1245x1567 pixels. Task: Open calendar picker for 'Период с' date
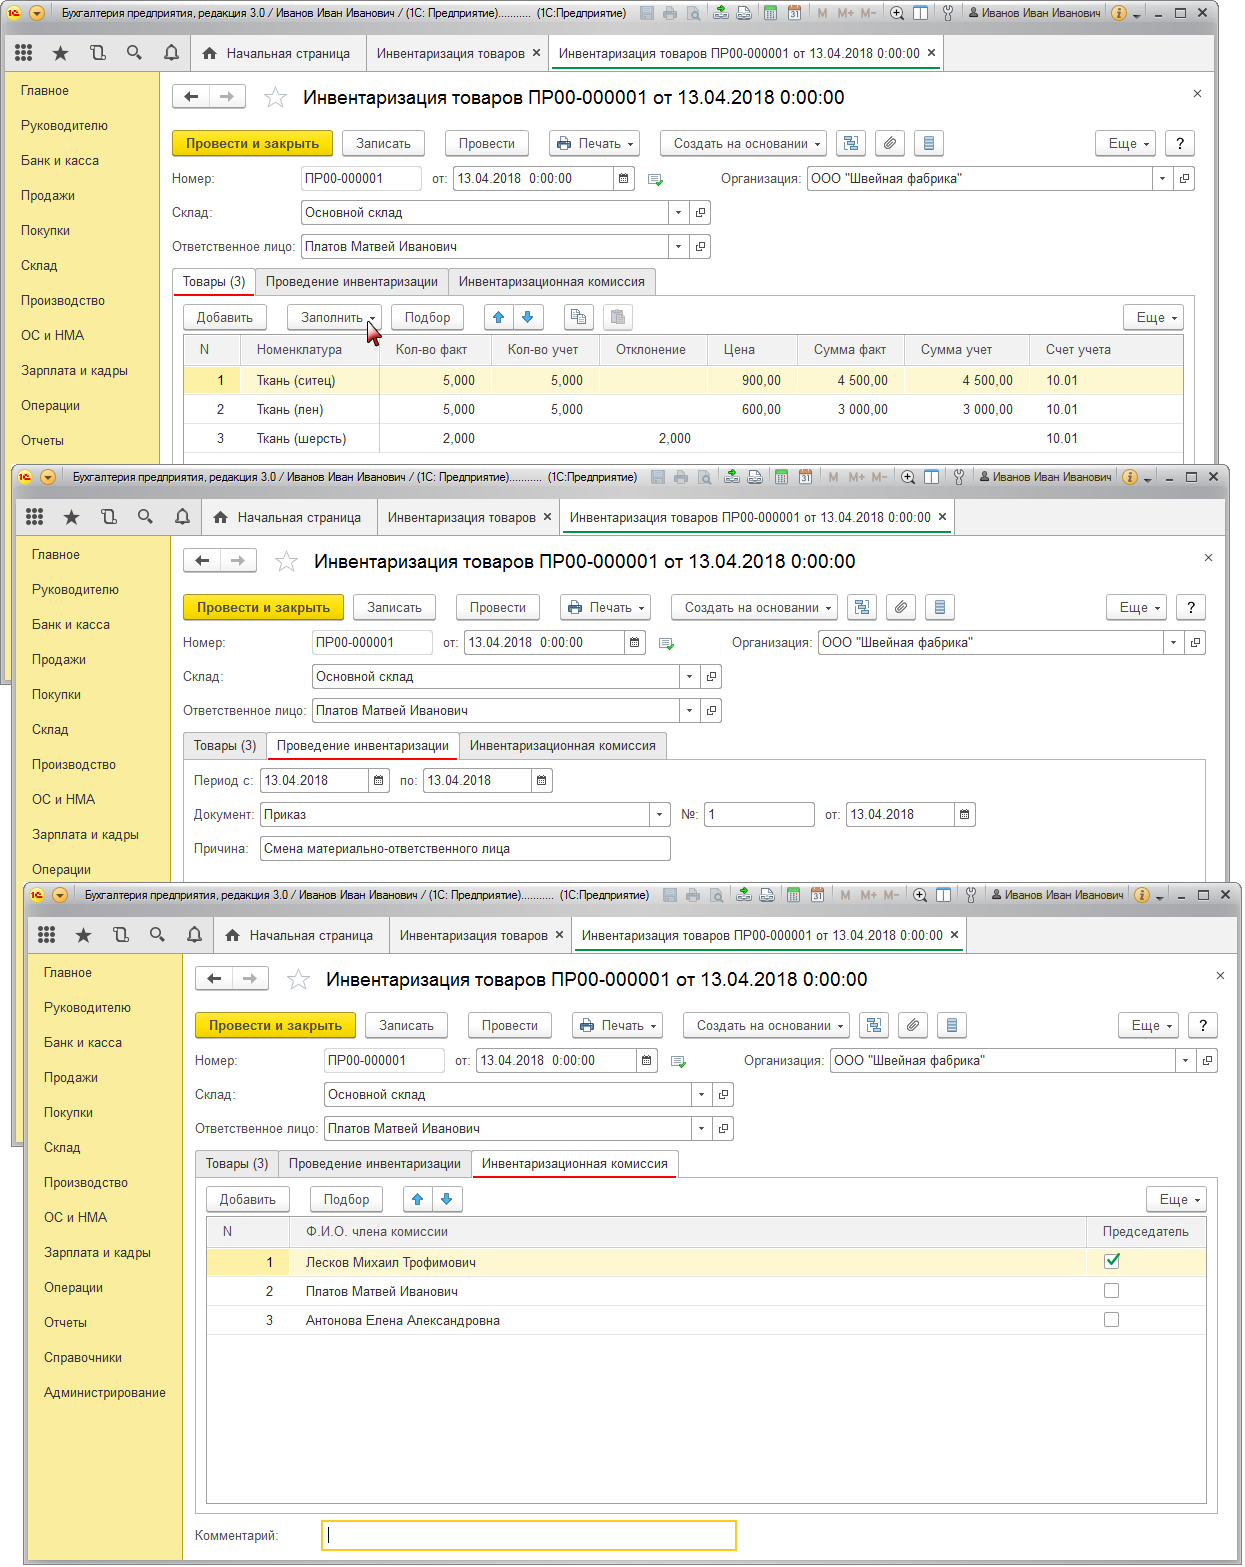tap(378, 780)
